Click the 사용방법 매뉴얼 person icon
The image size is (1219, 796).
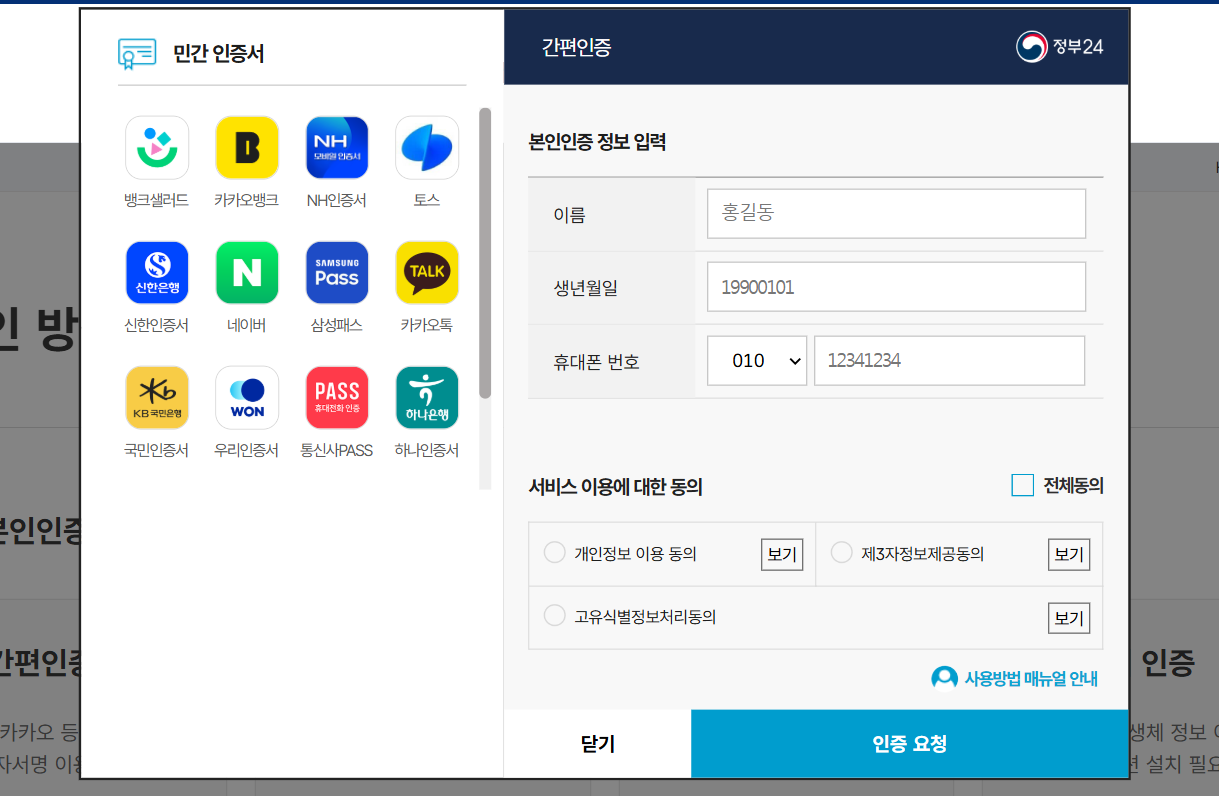tap(944, 679)
